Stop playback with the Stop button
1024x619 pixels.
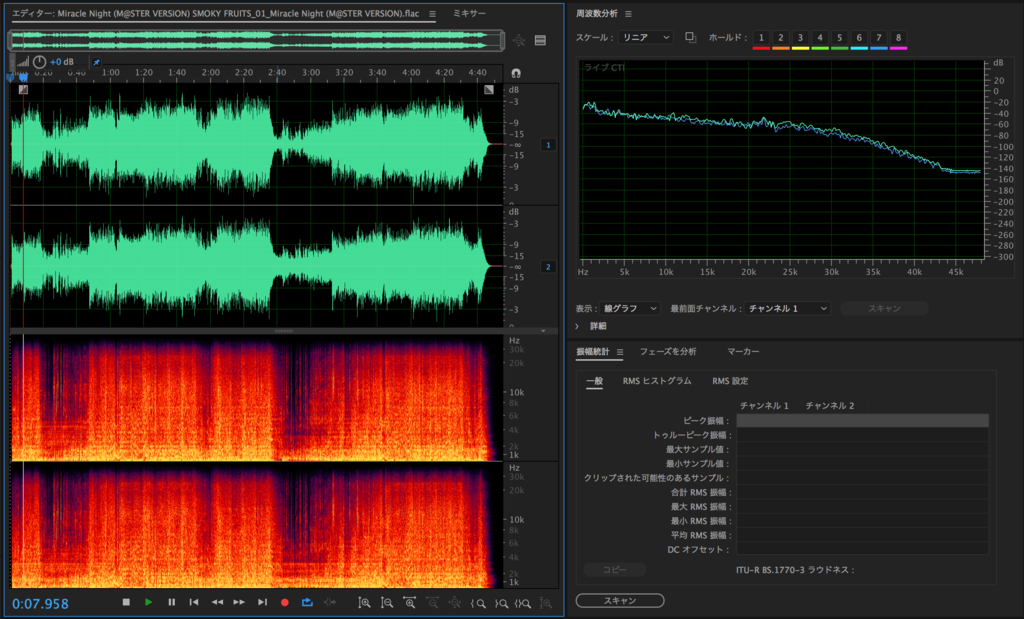pyautogui.click(x=126, y=602)
